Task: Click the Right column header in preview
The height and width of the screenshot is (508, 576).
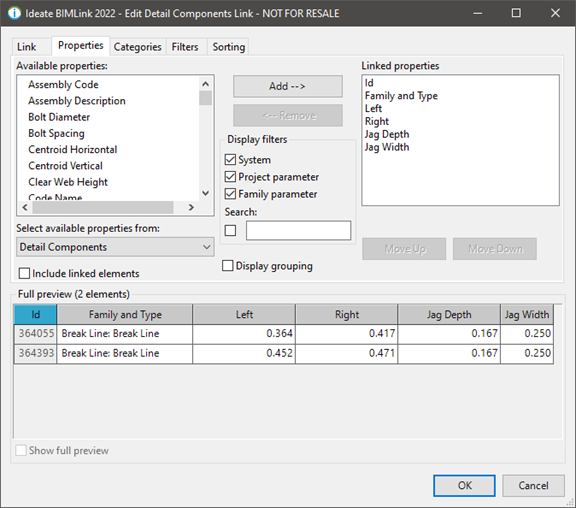Action: click(347, 314)
